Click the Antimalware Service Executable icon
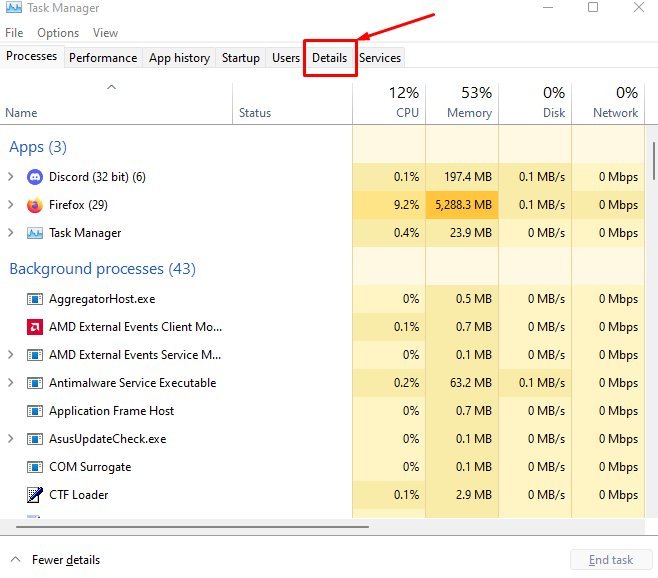This screenshot has height=578, width=658. click(34, 383)
